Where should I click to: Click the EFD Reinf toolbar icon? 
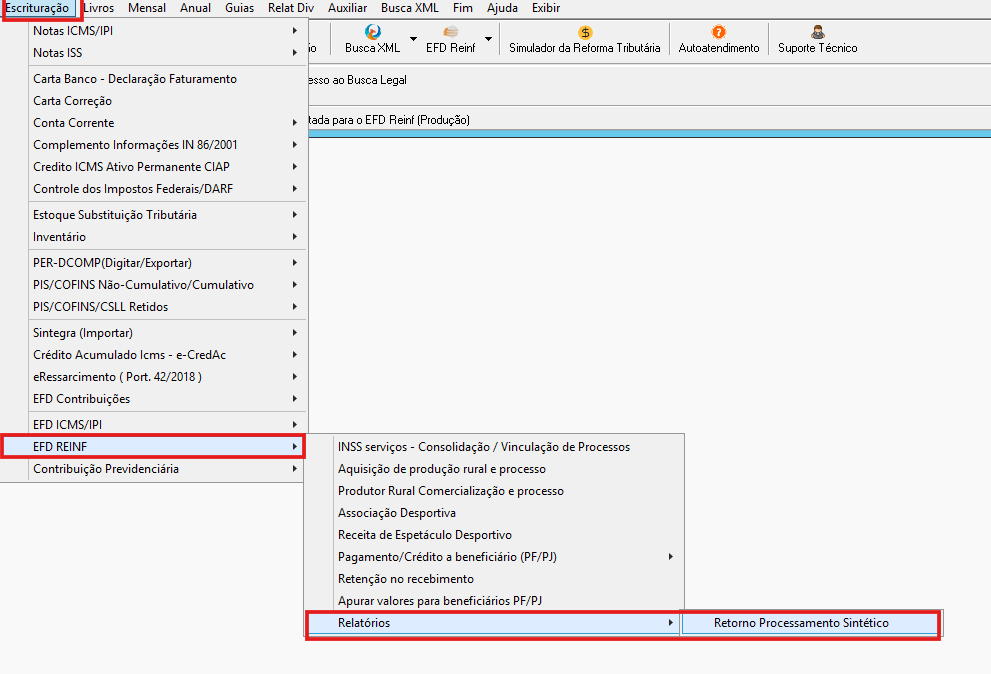coord(450,32)
